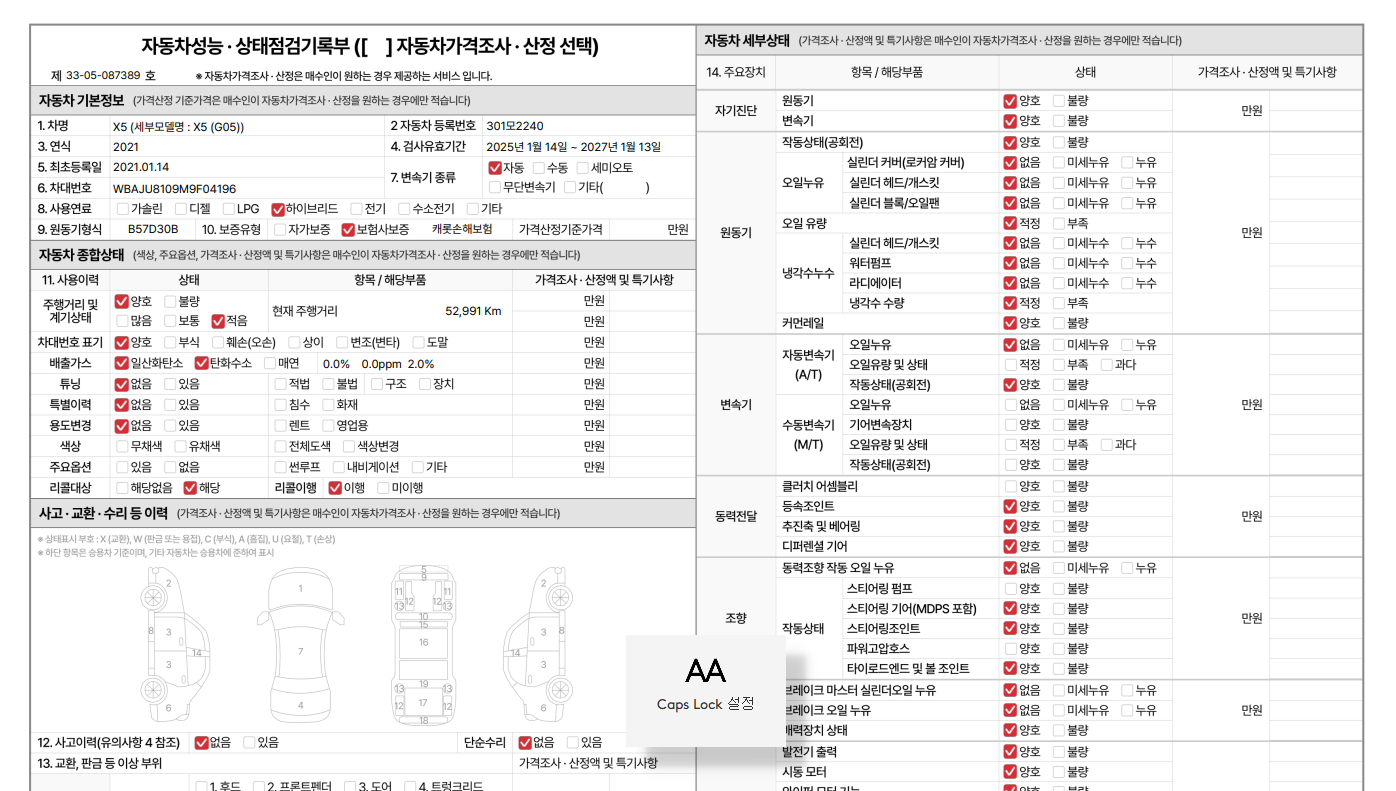The image size is (1396, 791).
Task: Tick the 썬루프 option checkbox
Action: pyautogui.click(x=281, y=467)
